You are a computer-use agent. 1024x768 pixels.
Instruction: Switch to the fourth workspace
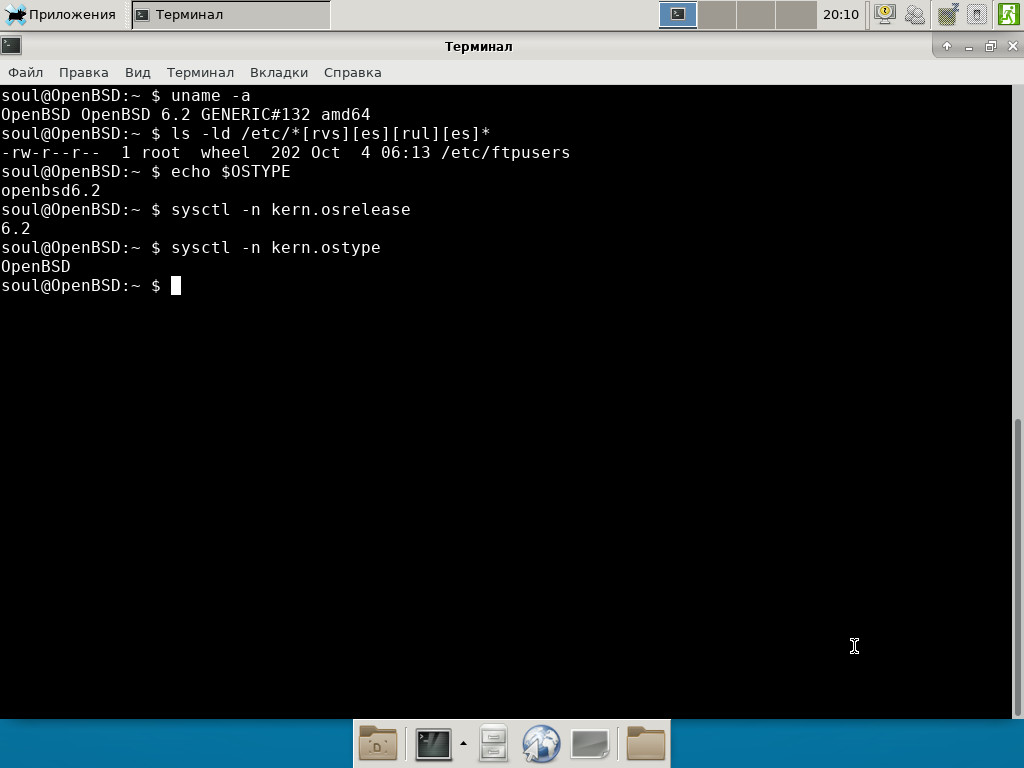coord(795,14)
